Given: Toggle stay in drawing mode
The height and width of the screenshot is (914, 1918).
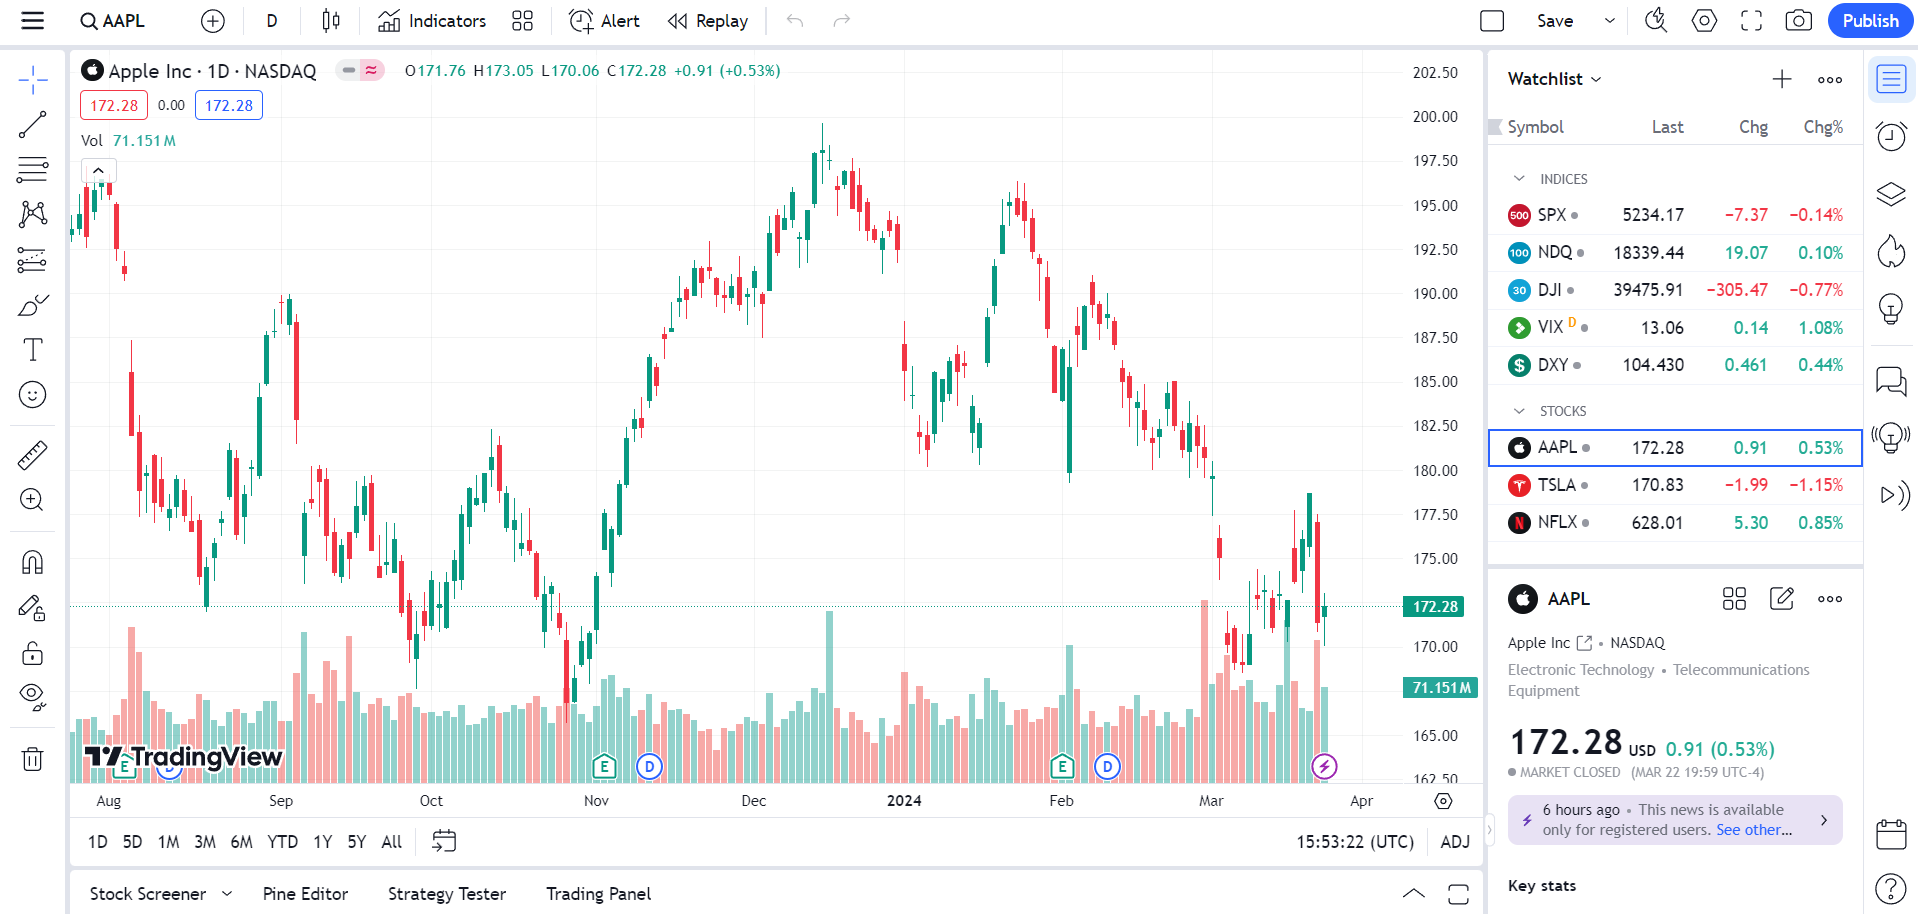Looking at the screenshot, I should coord(33,608).
